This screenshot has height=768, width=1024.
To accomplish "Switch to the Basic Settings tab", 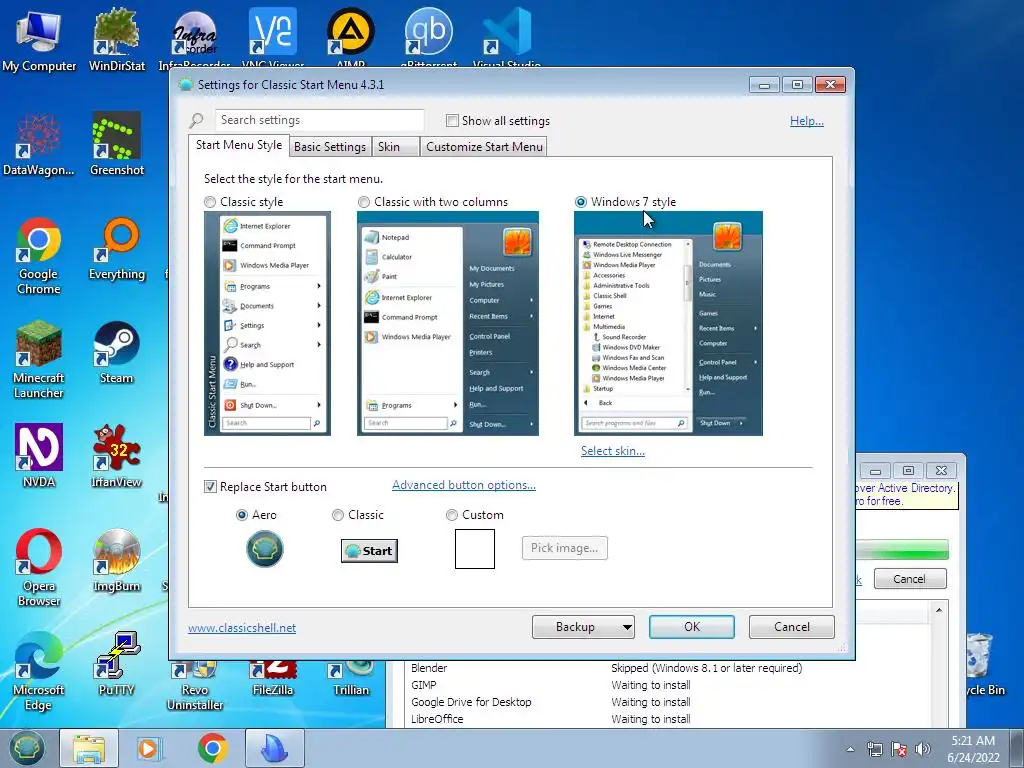I will [330, 147].
